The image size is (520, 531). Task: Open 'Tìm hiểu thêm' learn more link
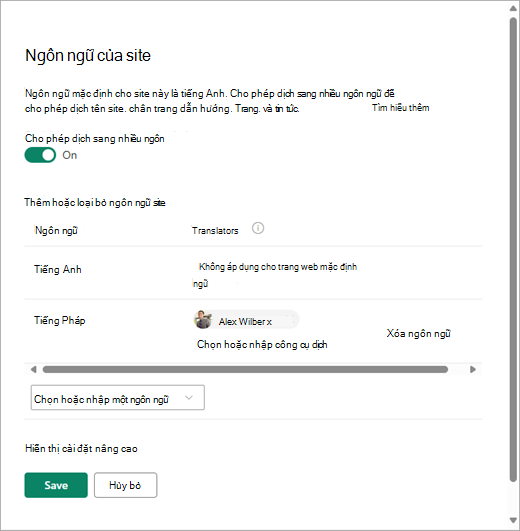[400, 108]
